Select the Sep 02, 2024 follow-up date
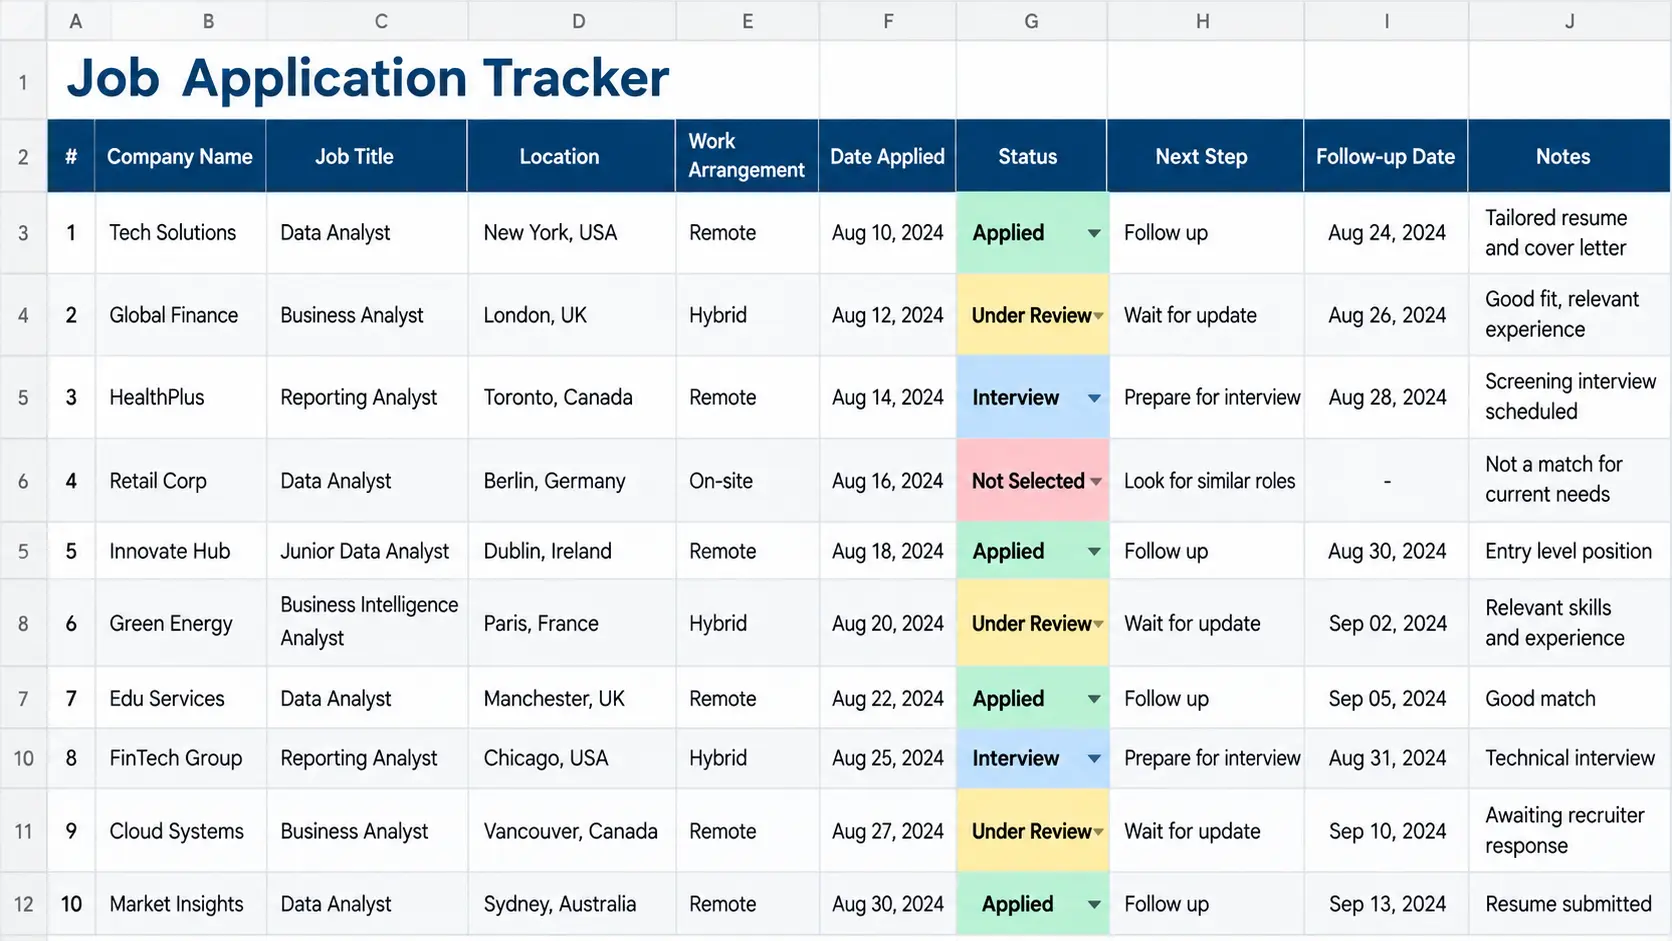Image resolution: width=1672 pixels, height=941 pixels. (1386, 623)
